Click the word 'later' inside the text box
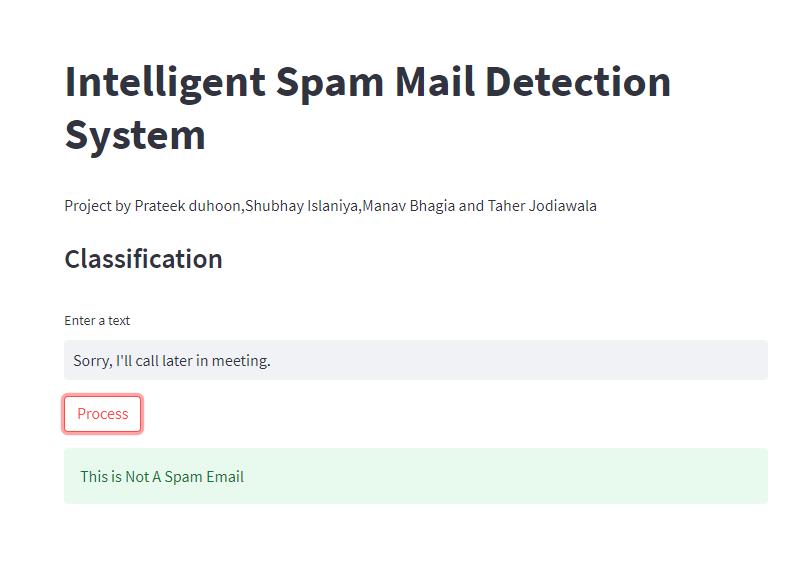 point(177,361)
